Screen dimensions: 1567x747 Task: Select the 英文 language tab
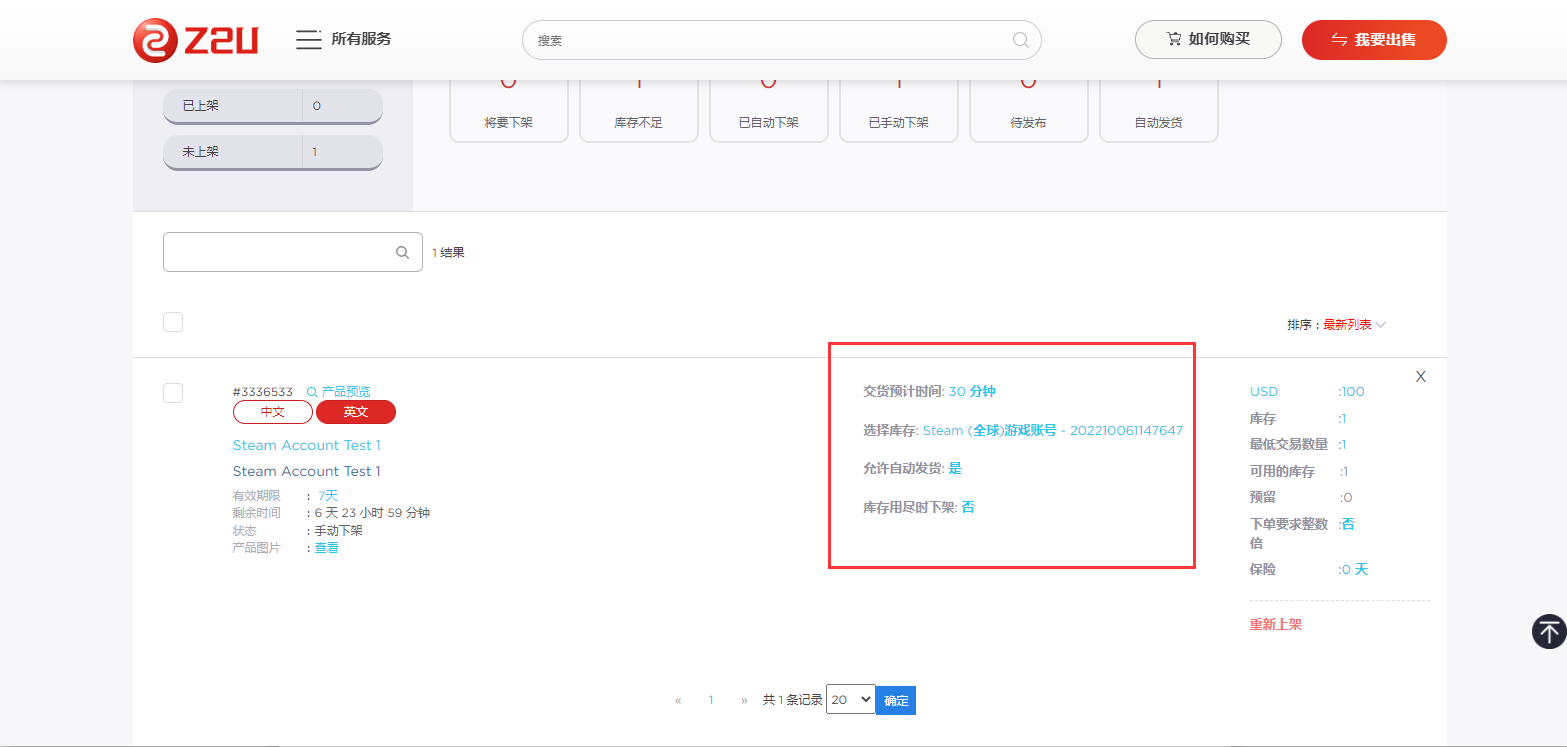click(356, 412)
